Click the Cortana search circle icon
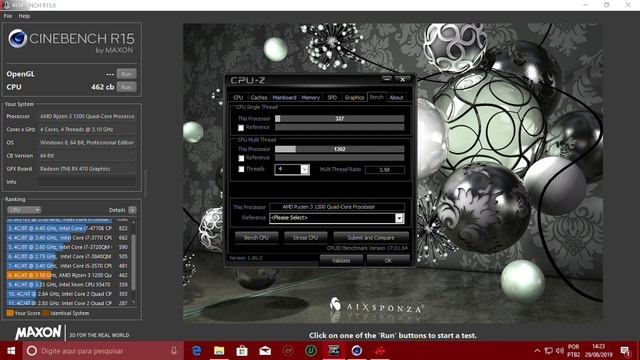640x360 pixels. [x=31, y=351]
